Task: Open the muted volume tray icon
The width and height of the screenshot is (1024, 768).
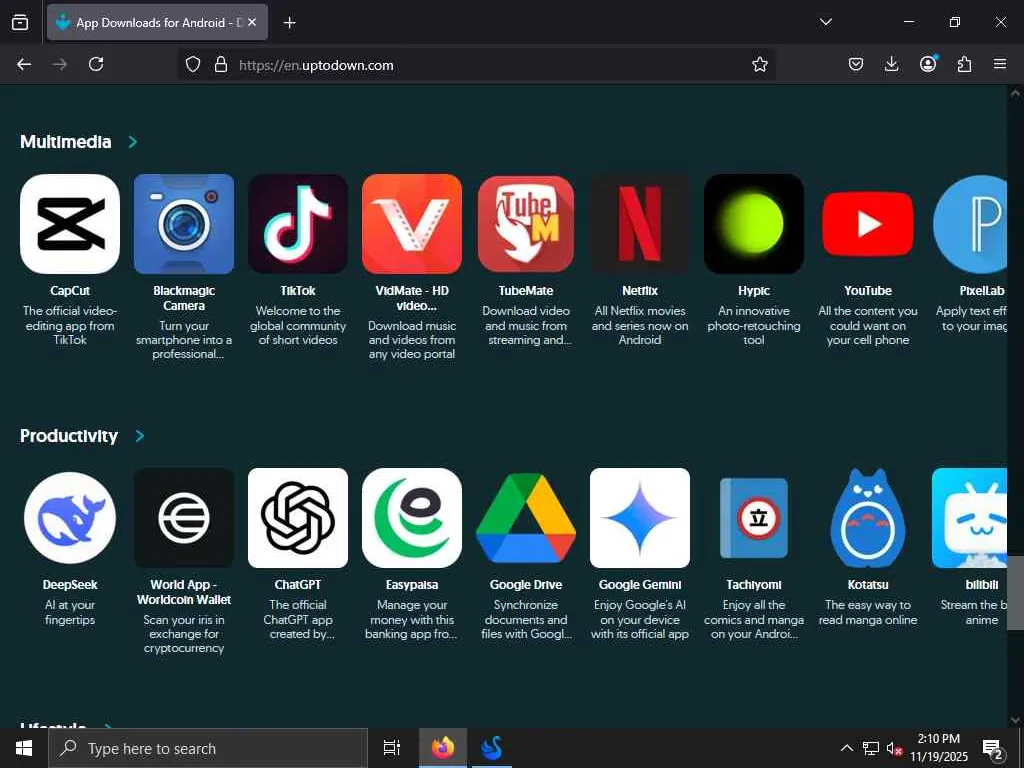Action: 893,748
